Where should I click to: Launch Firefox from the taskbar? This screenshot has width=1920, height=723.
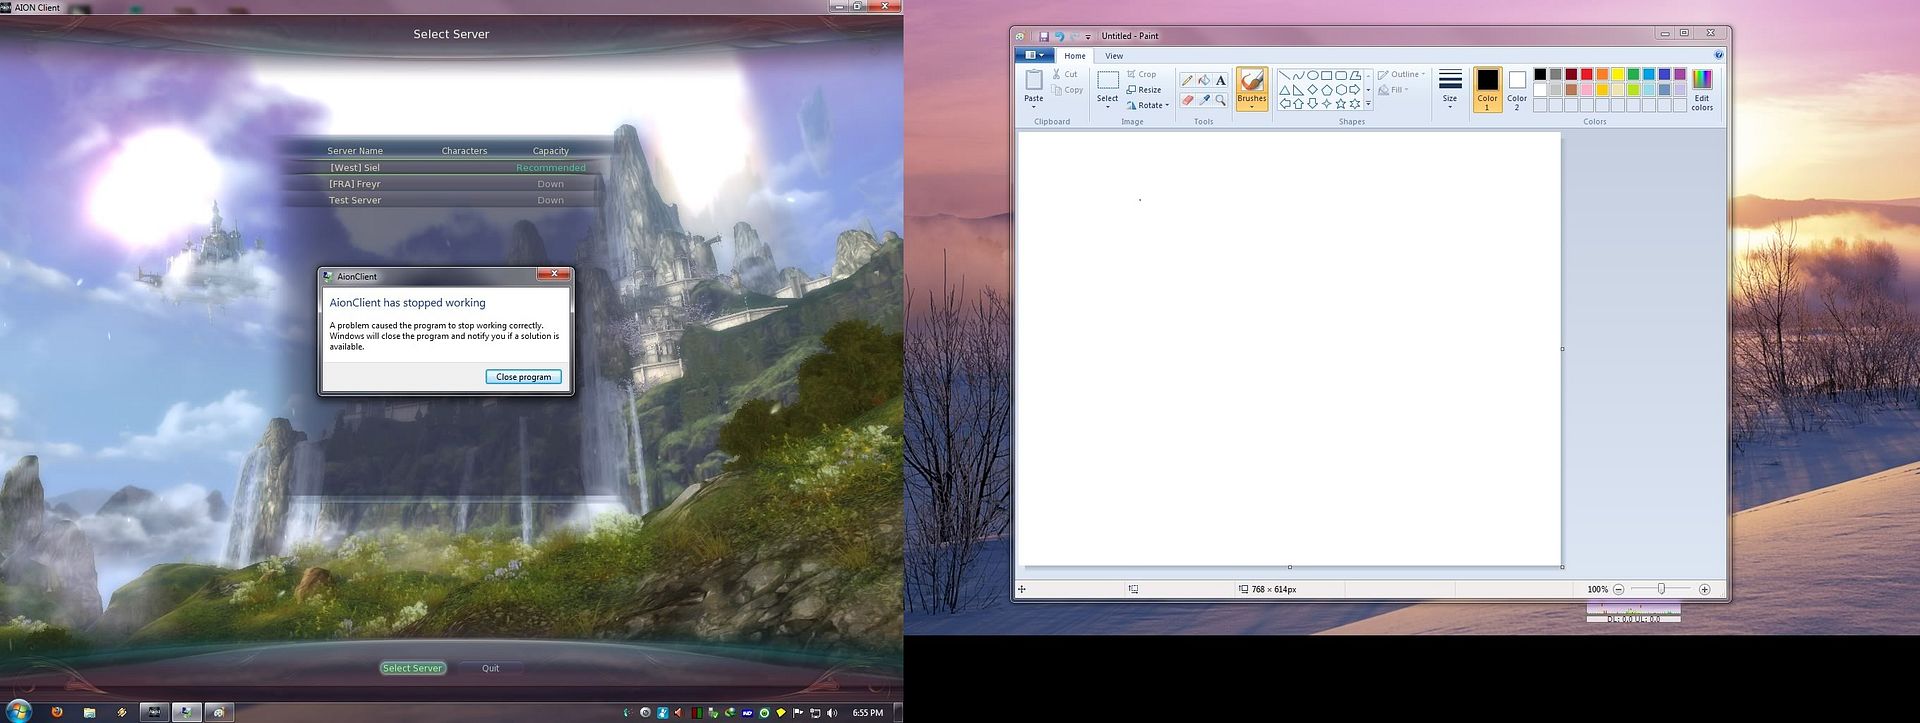(x=57, y=712)
